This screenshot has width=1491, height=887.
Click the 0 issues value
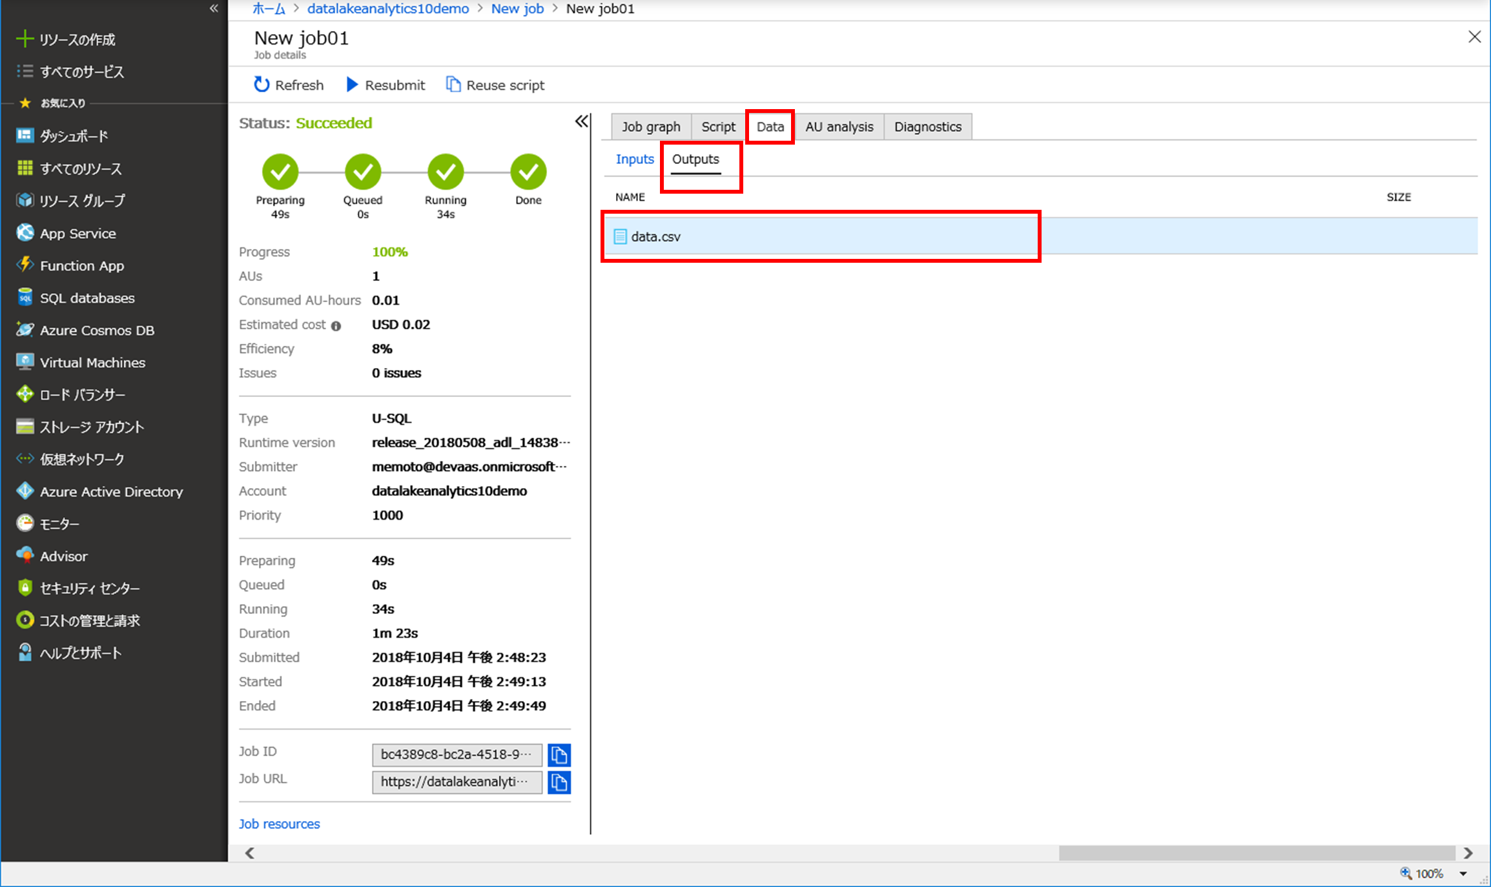[x=396, y=373]
